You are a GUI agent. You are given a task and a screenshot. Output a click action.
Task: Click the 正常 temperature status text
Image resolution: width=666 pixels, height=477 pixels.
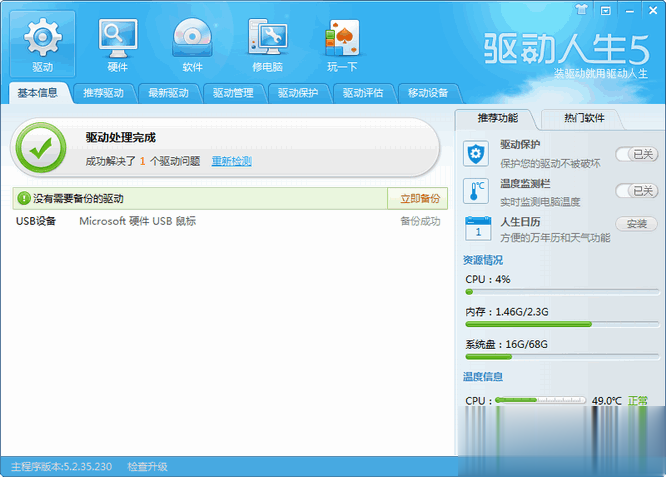(x=638, y=401)
